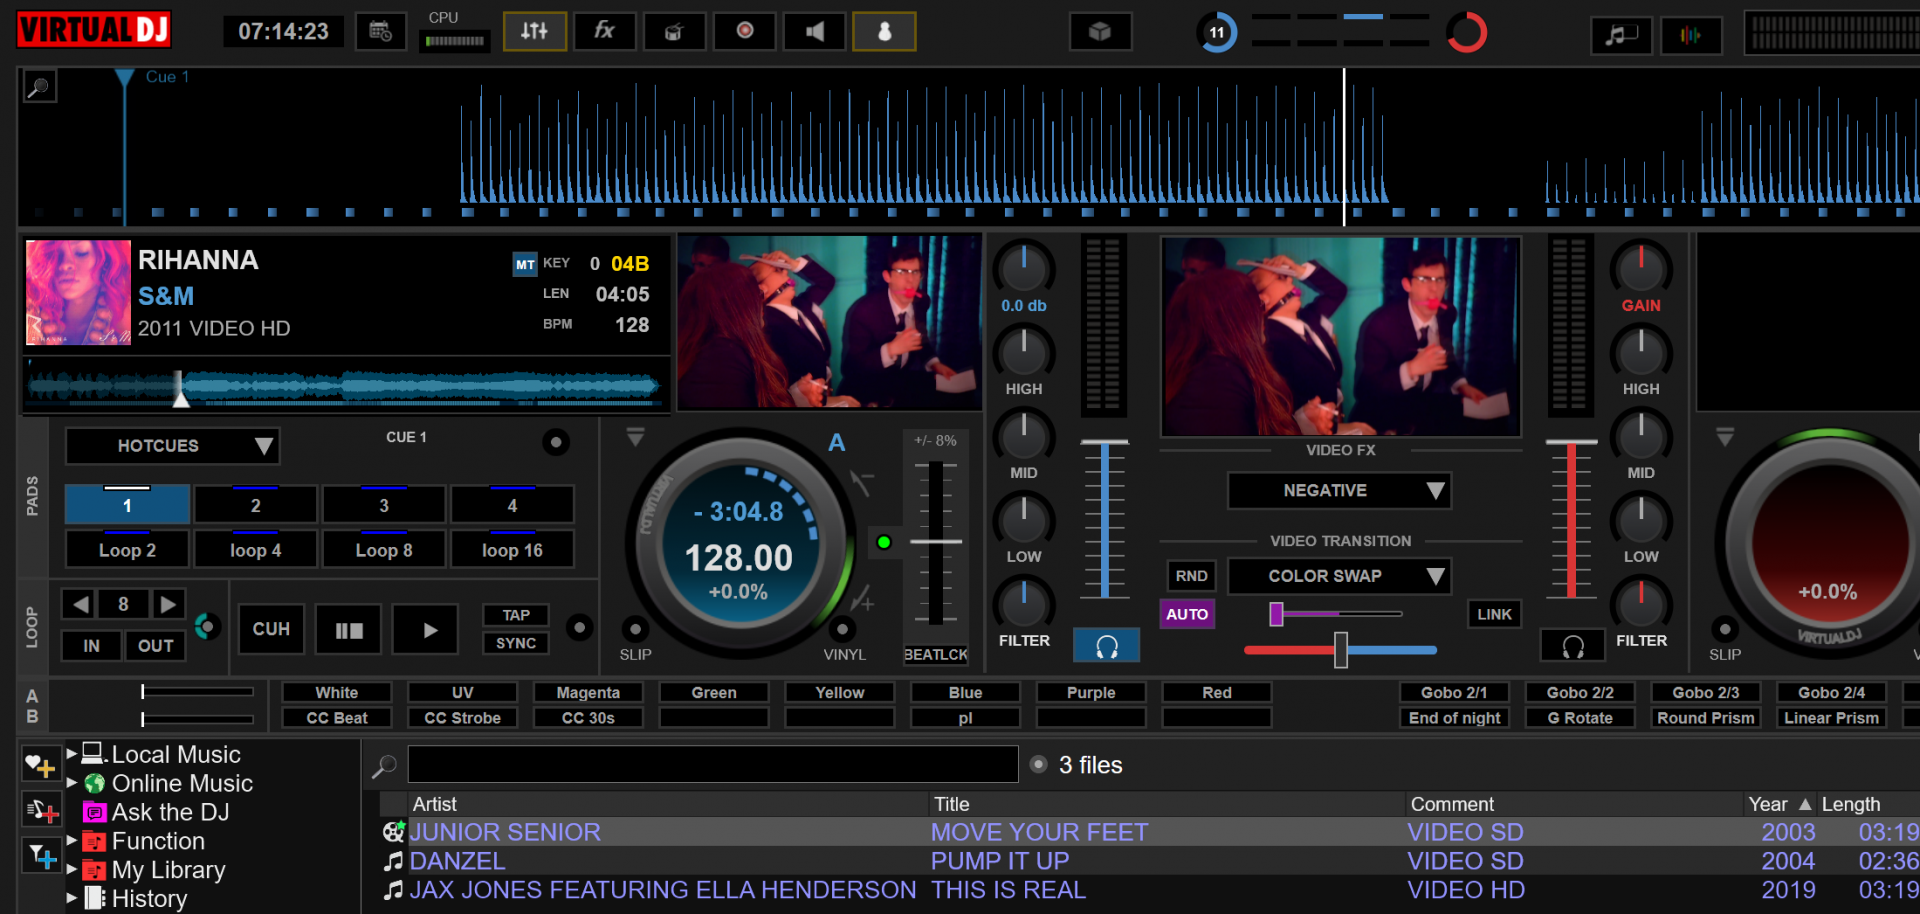The width and height of the screenshot is (1920, 914).
Task: Toggle master tempo MT button
Action: coord(525,264)
